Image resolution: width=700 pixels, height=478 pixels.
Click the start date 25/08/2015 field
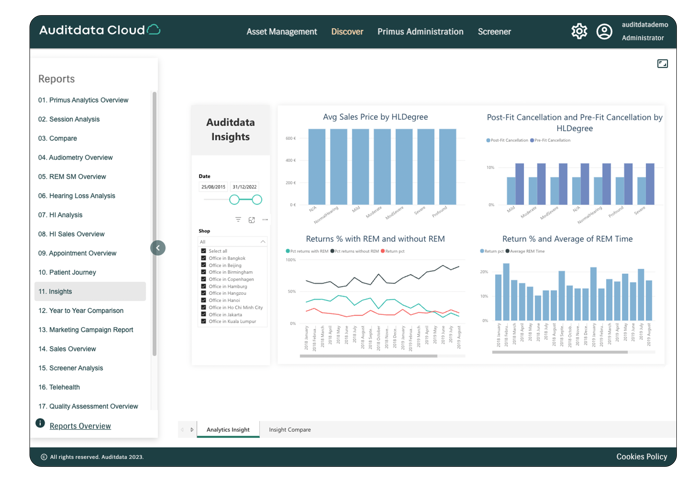click(213, 187)
